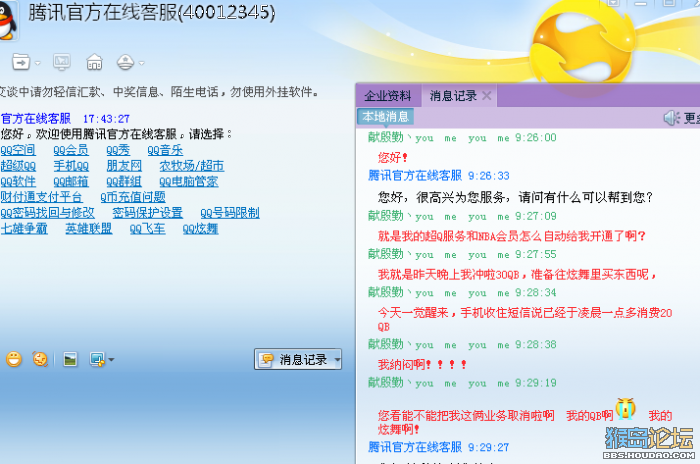Open the 朋友网 link

pos(124,166)
